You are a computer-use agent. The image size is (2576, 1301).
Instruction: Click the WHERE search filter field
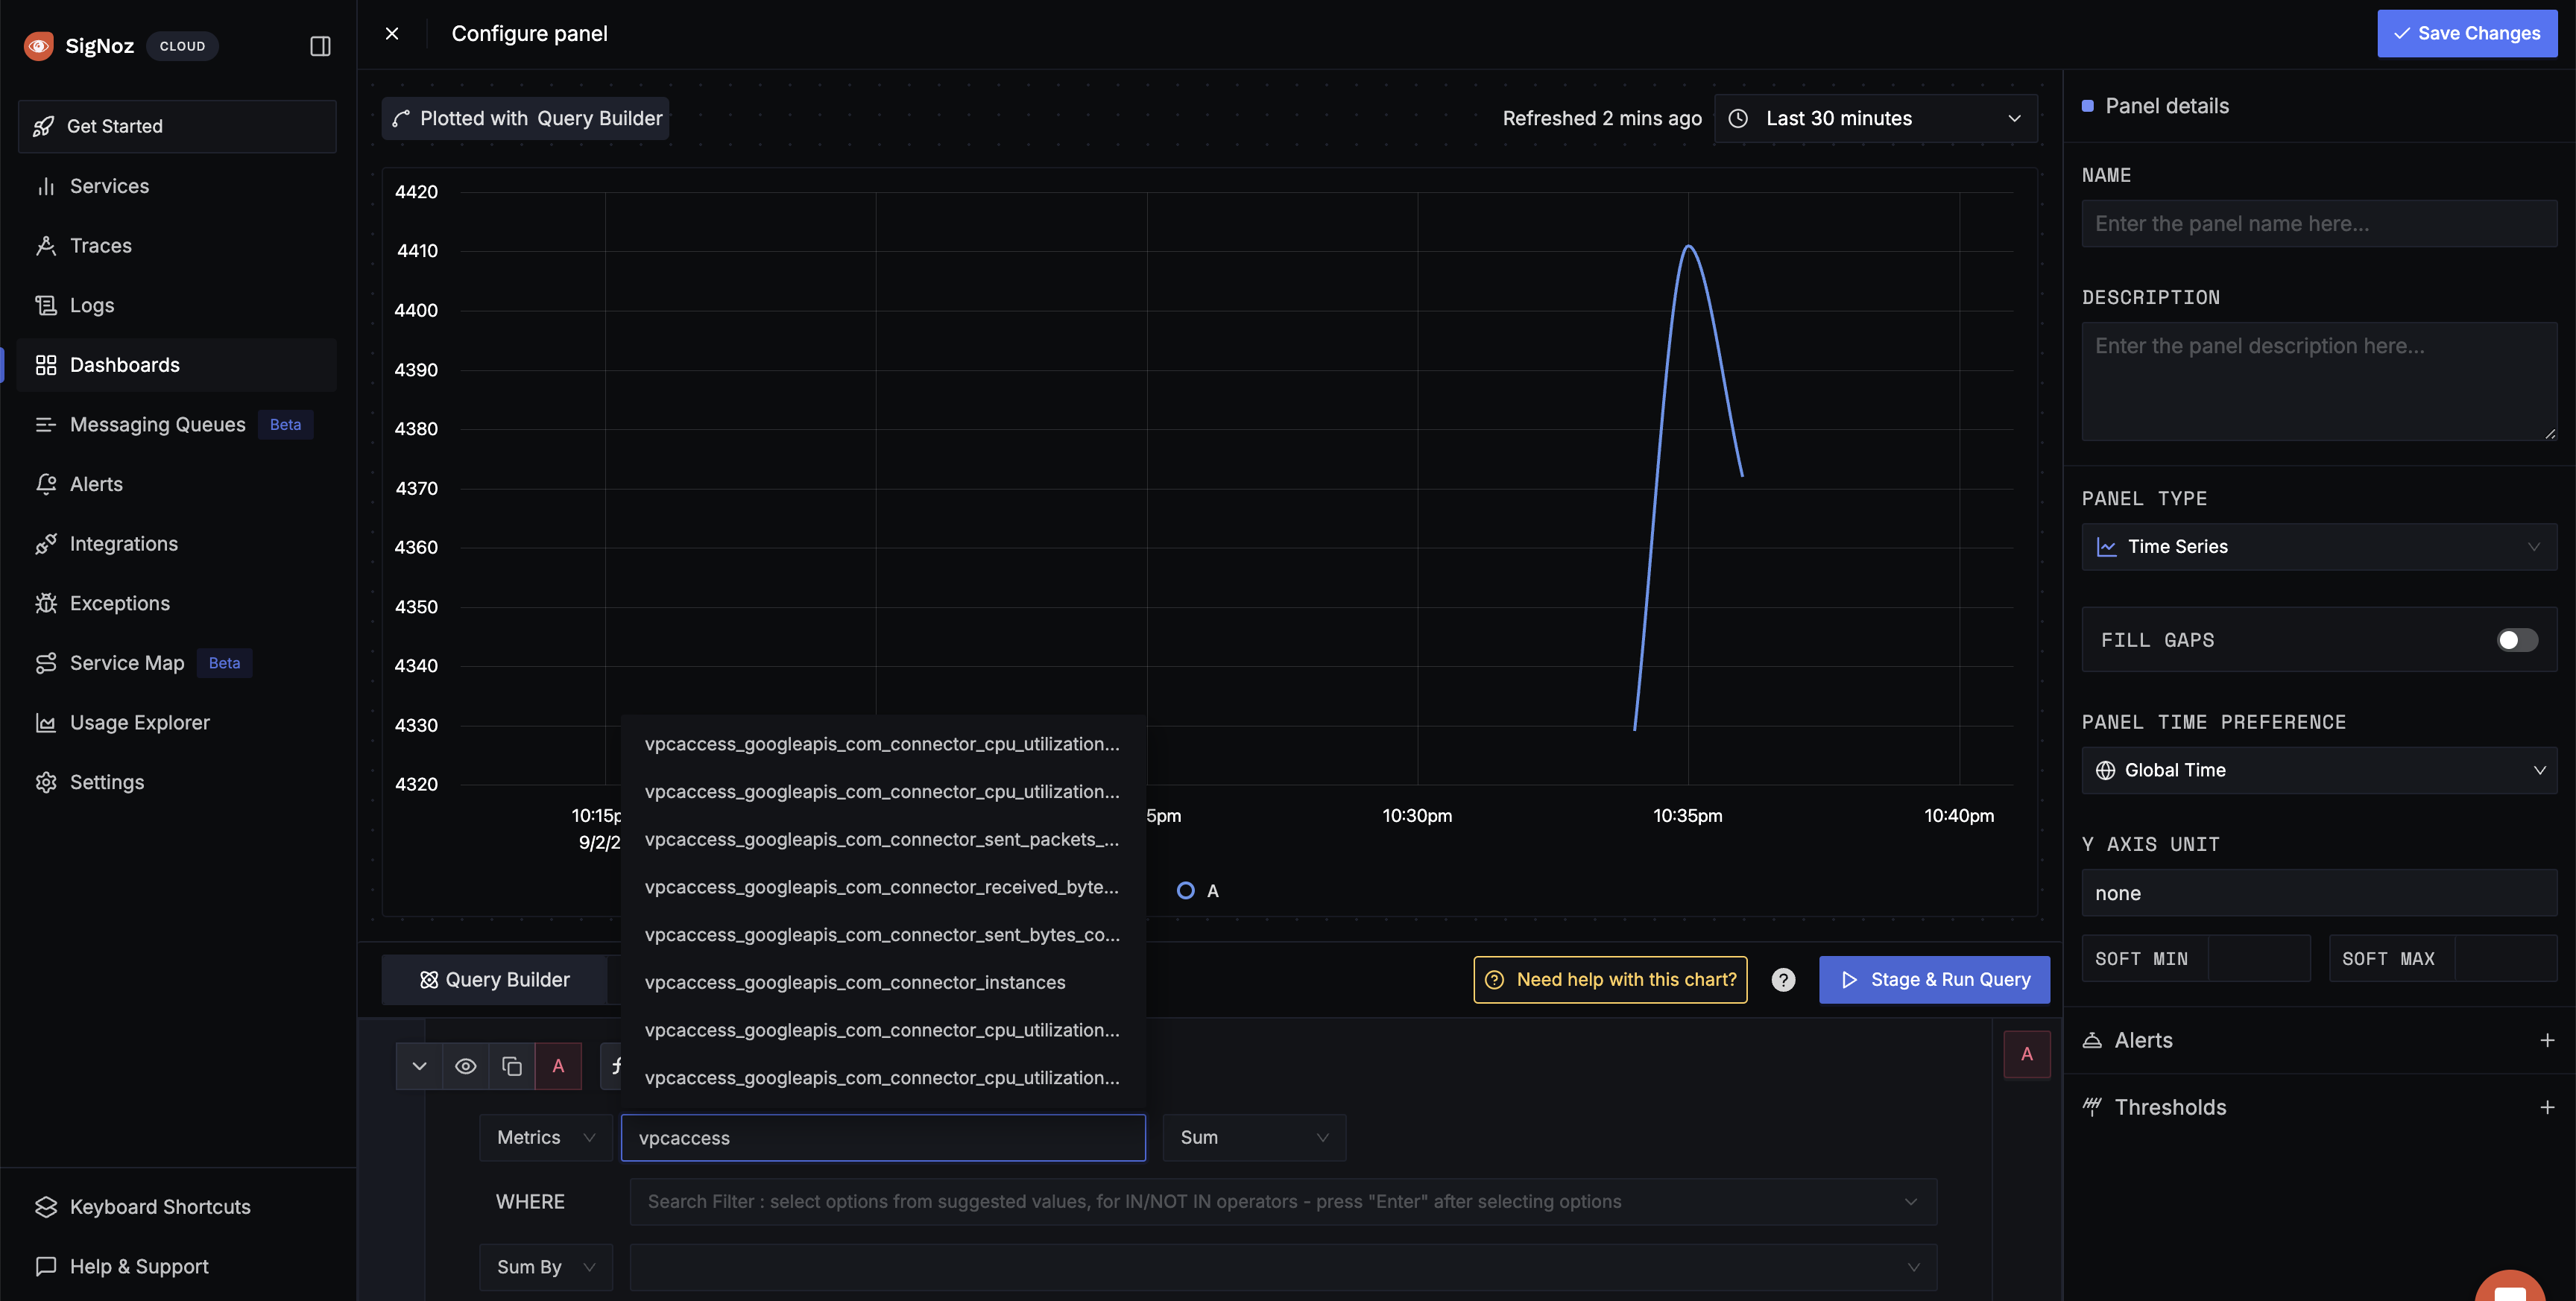click(1283, 1202)
